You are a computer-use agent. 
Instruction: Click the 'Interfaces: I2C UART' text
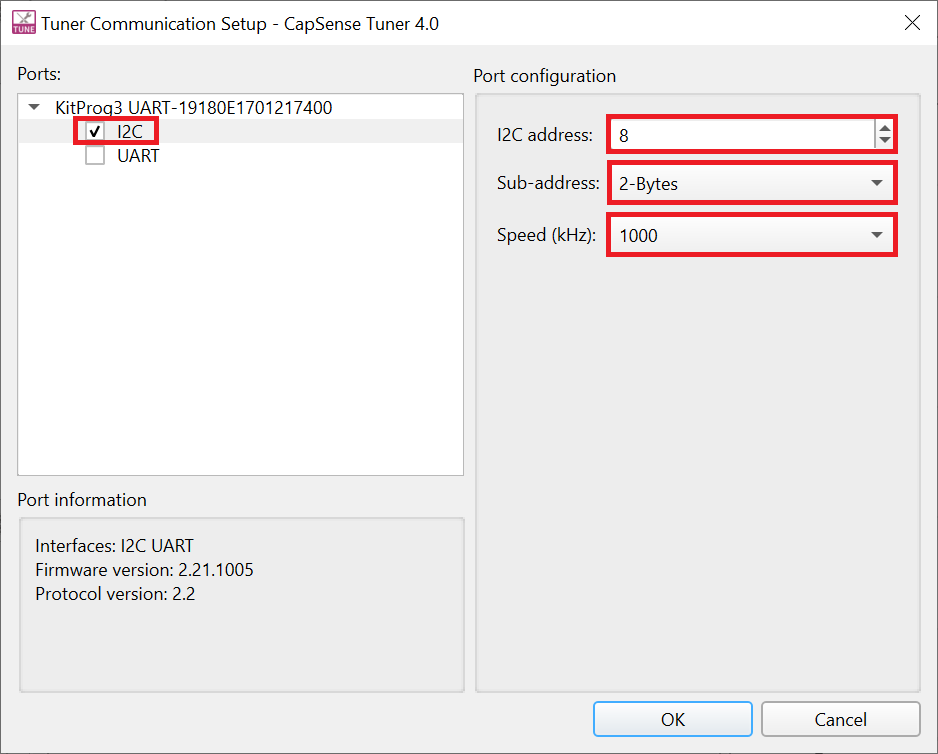114,546
